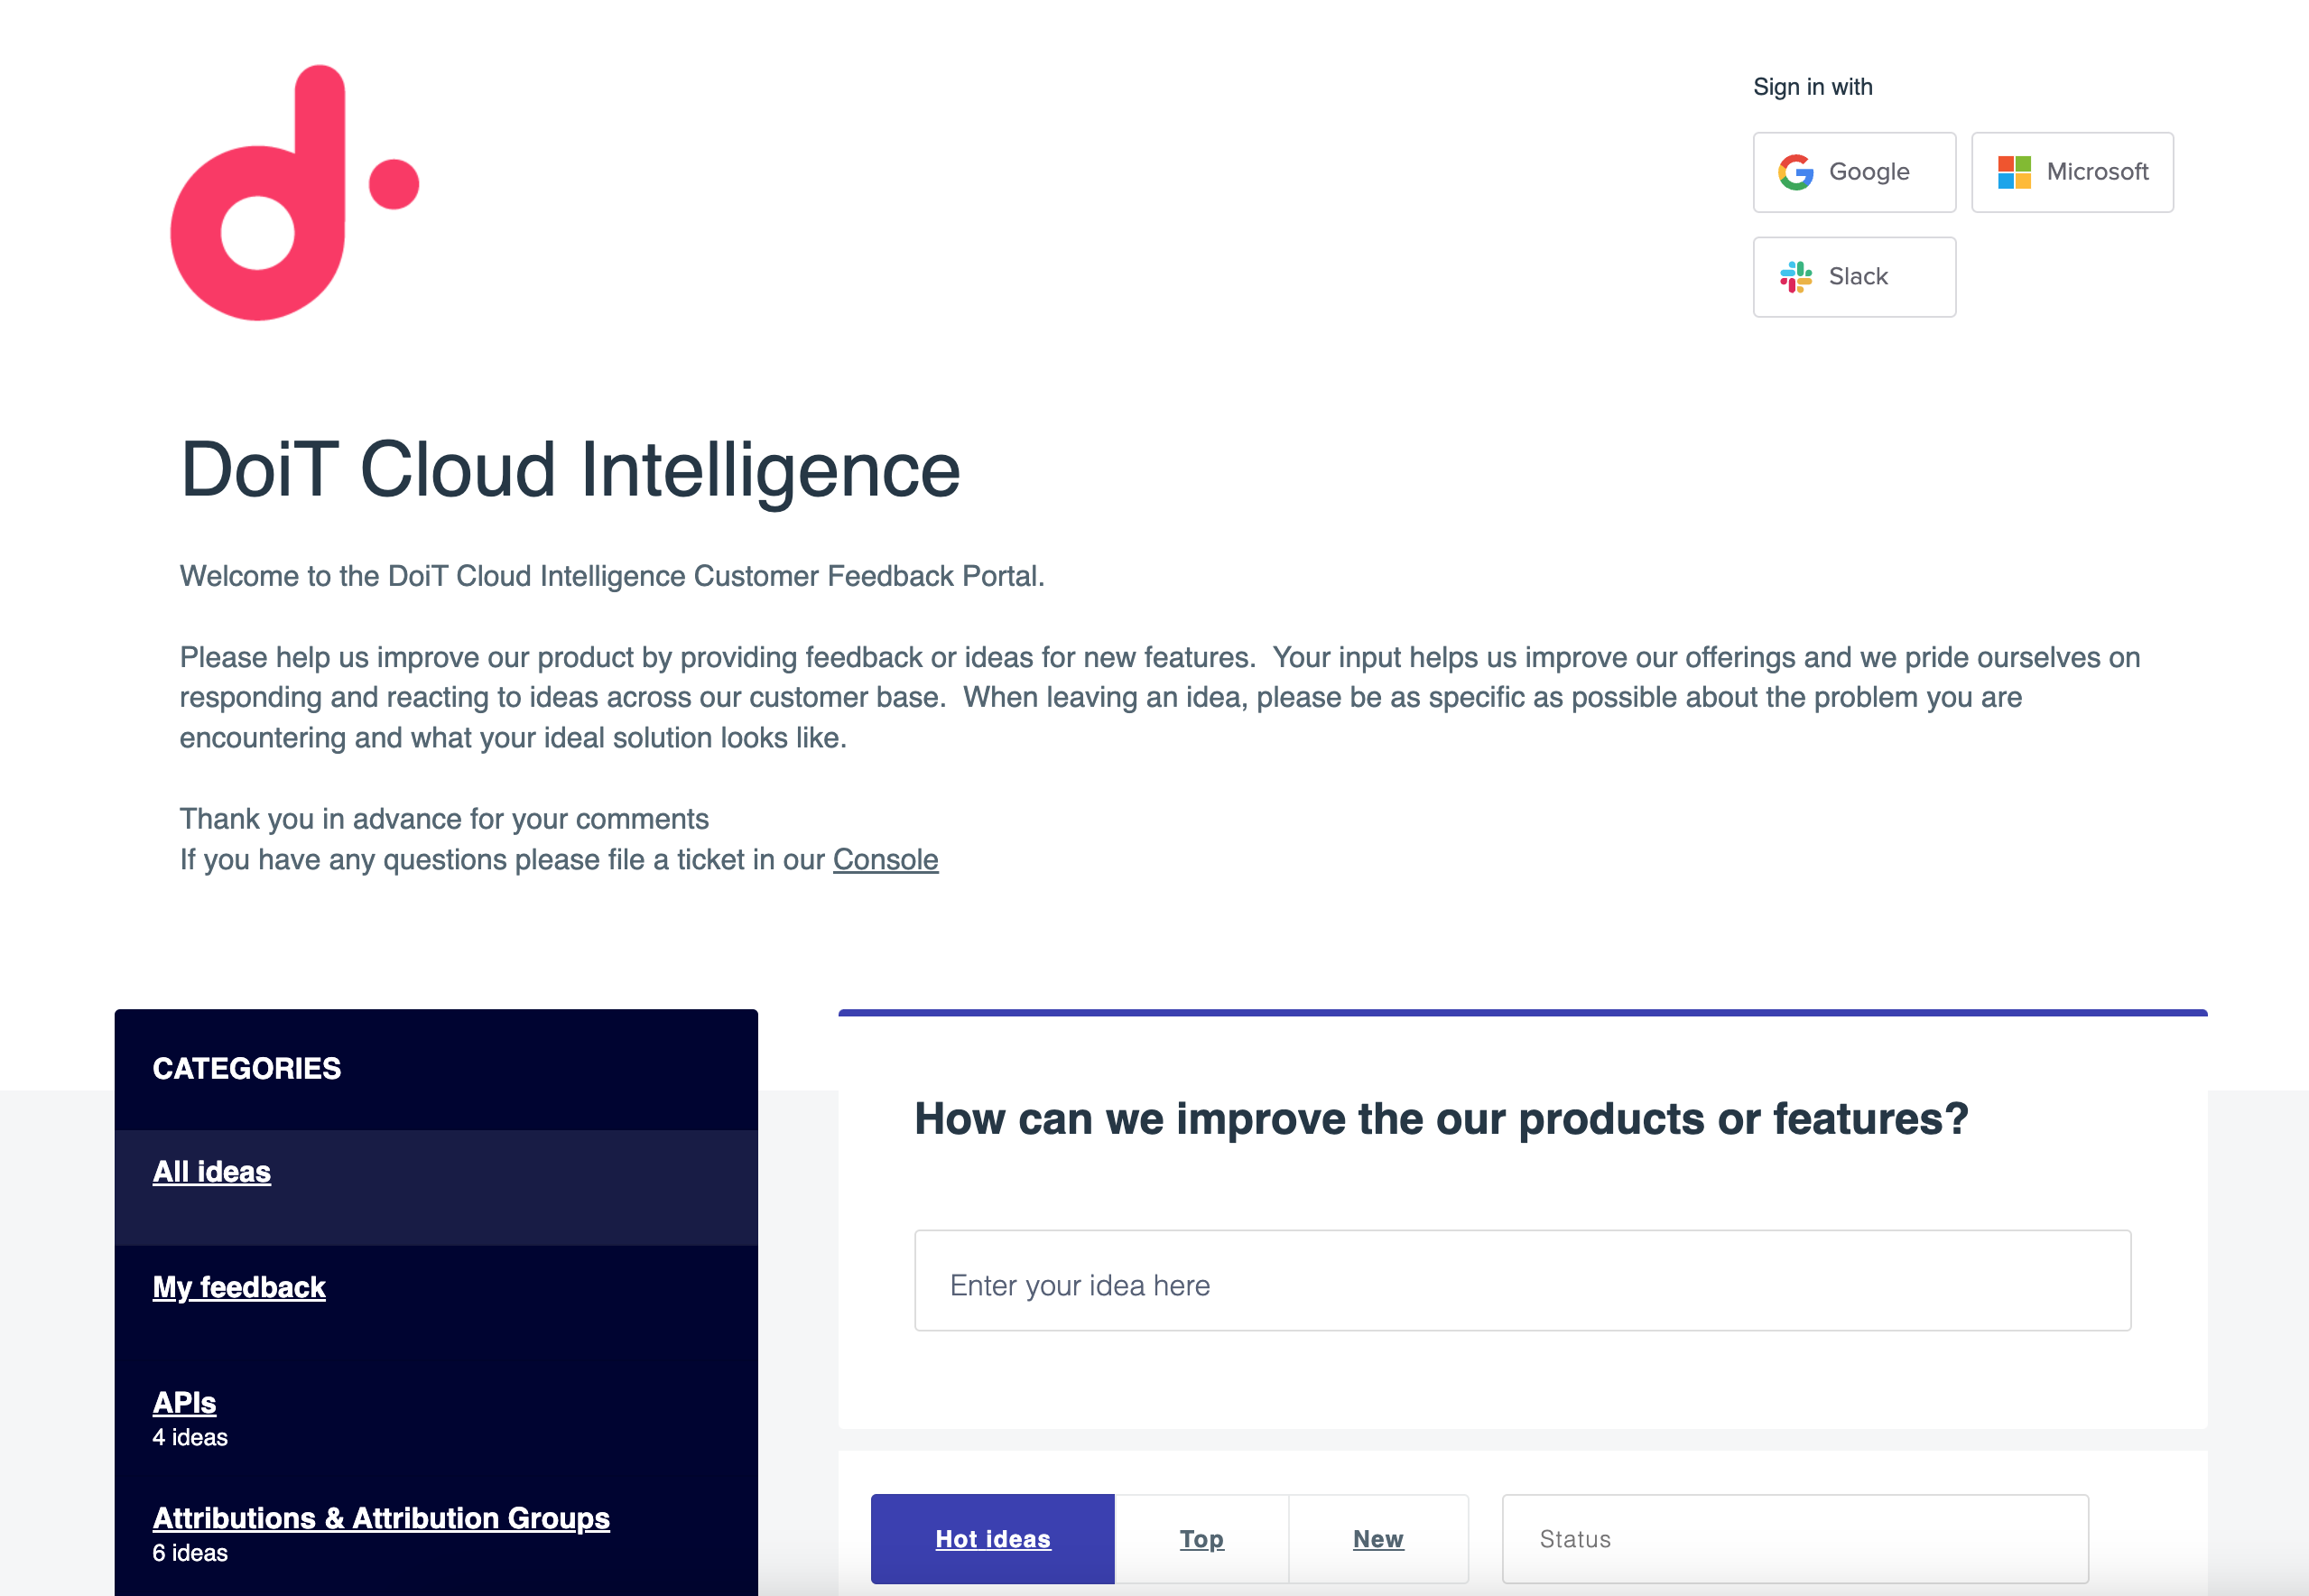Expand the APIs category listing

[x=184, y=1402]
